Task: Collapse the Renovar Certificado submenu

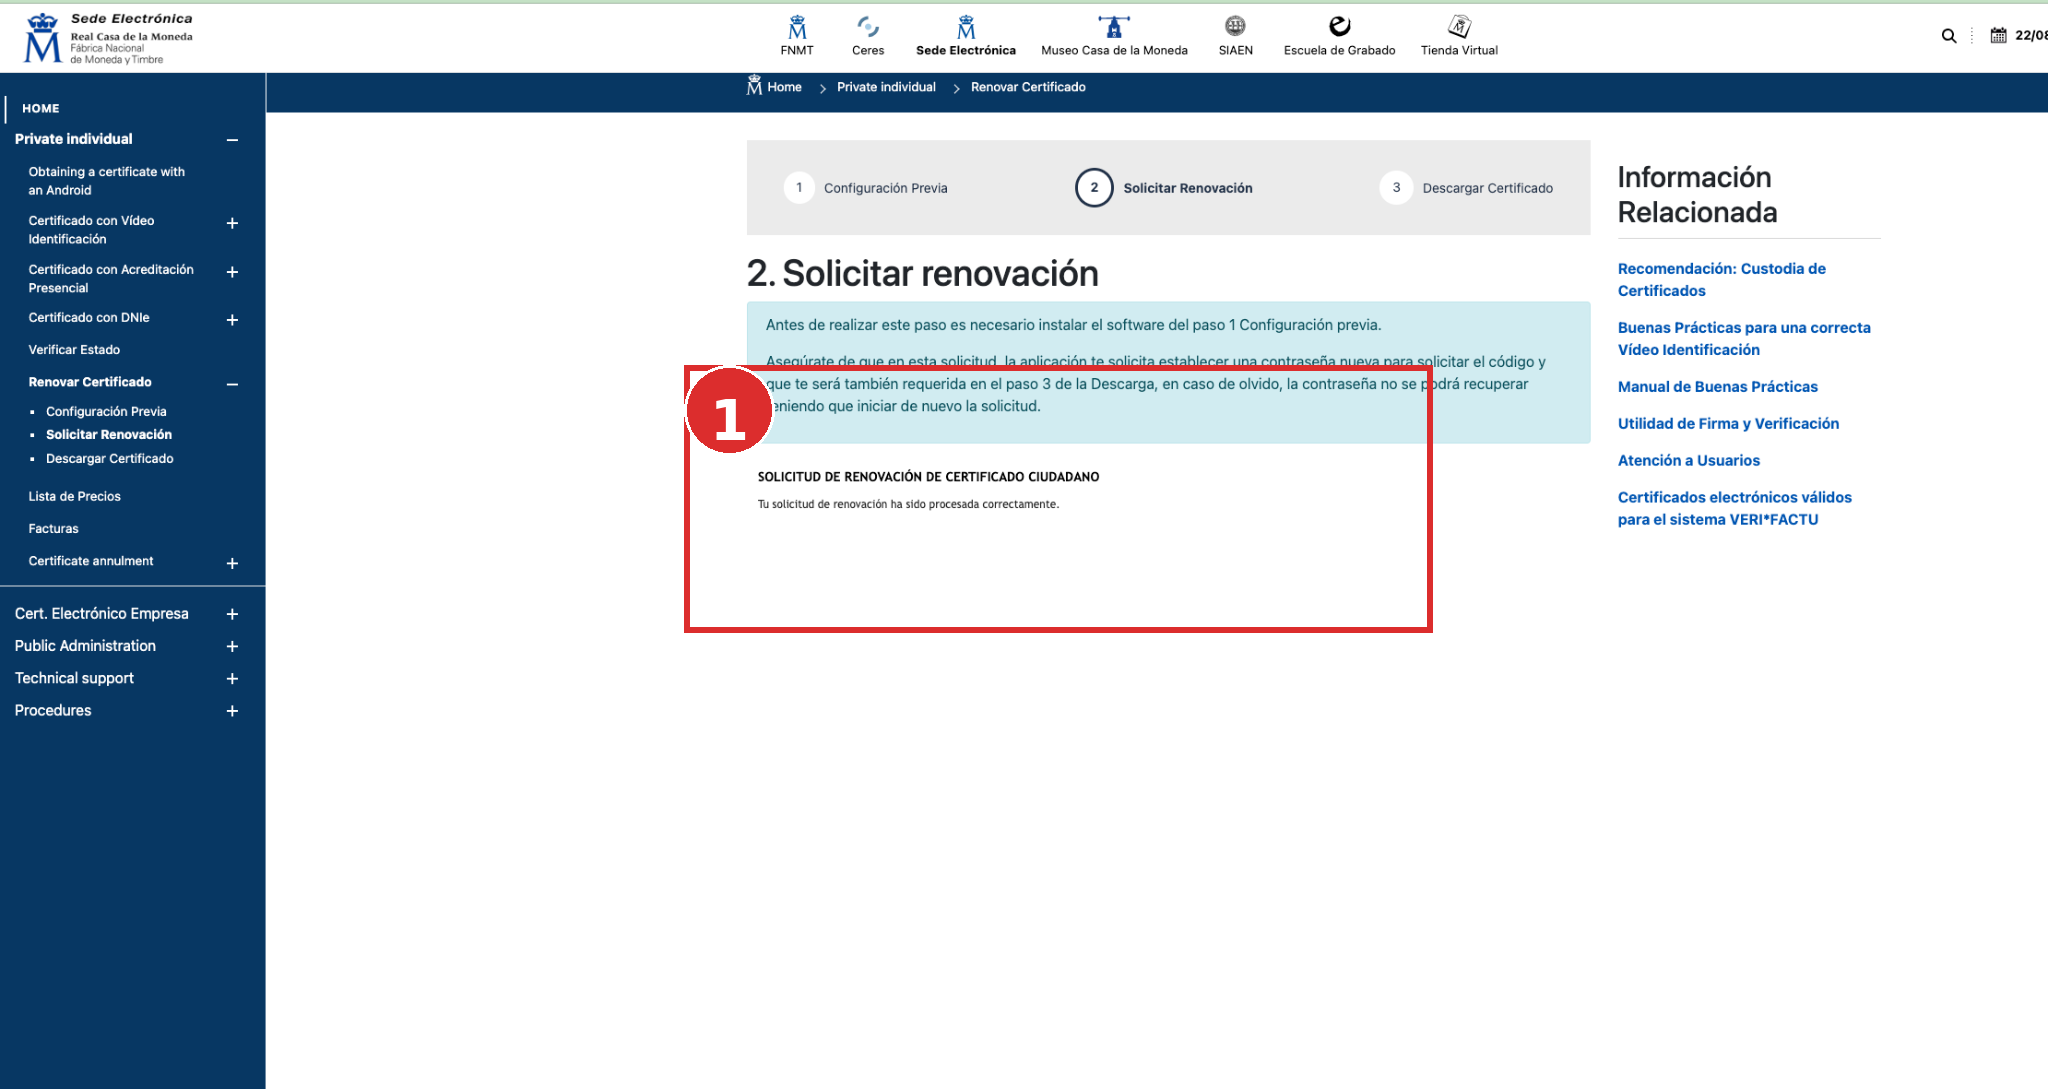Action: (x=232, y=384)
